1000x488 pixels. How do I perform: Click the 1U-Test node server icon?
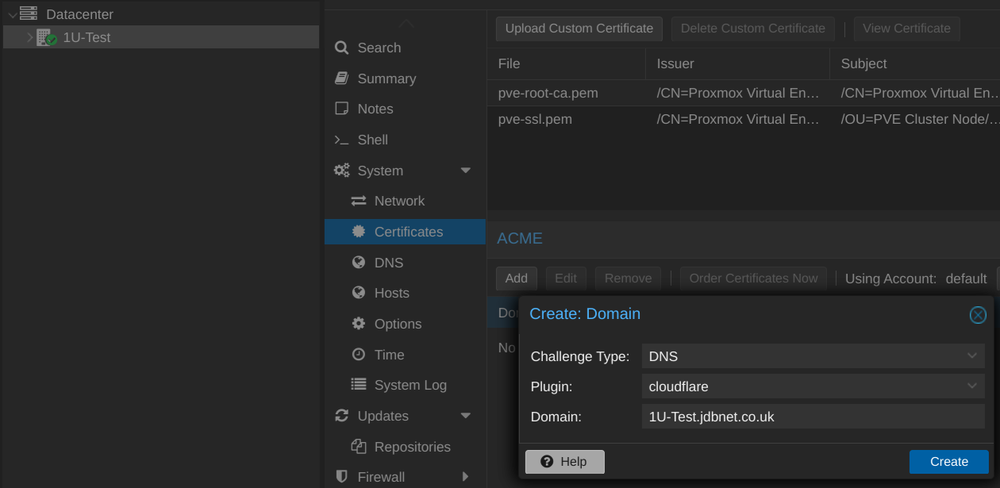pos(46,38)
